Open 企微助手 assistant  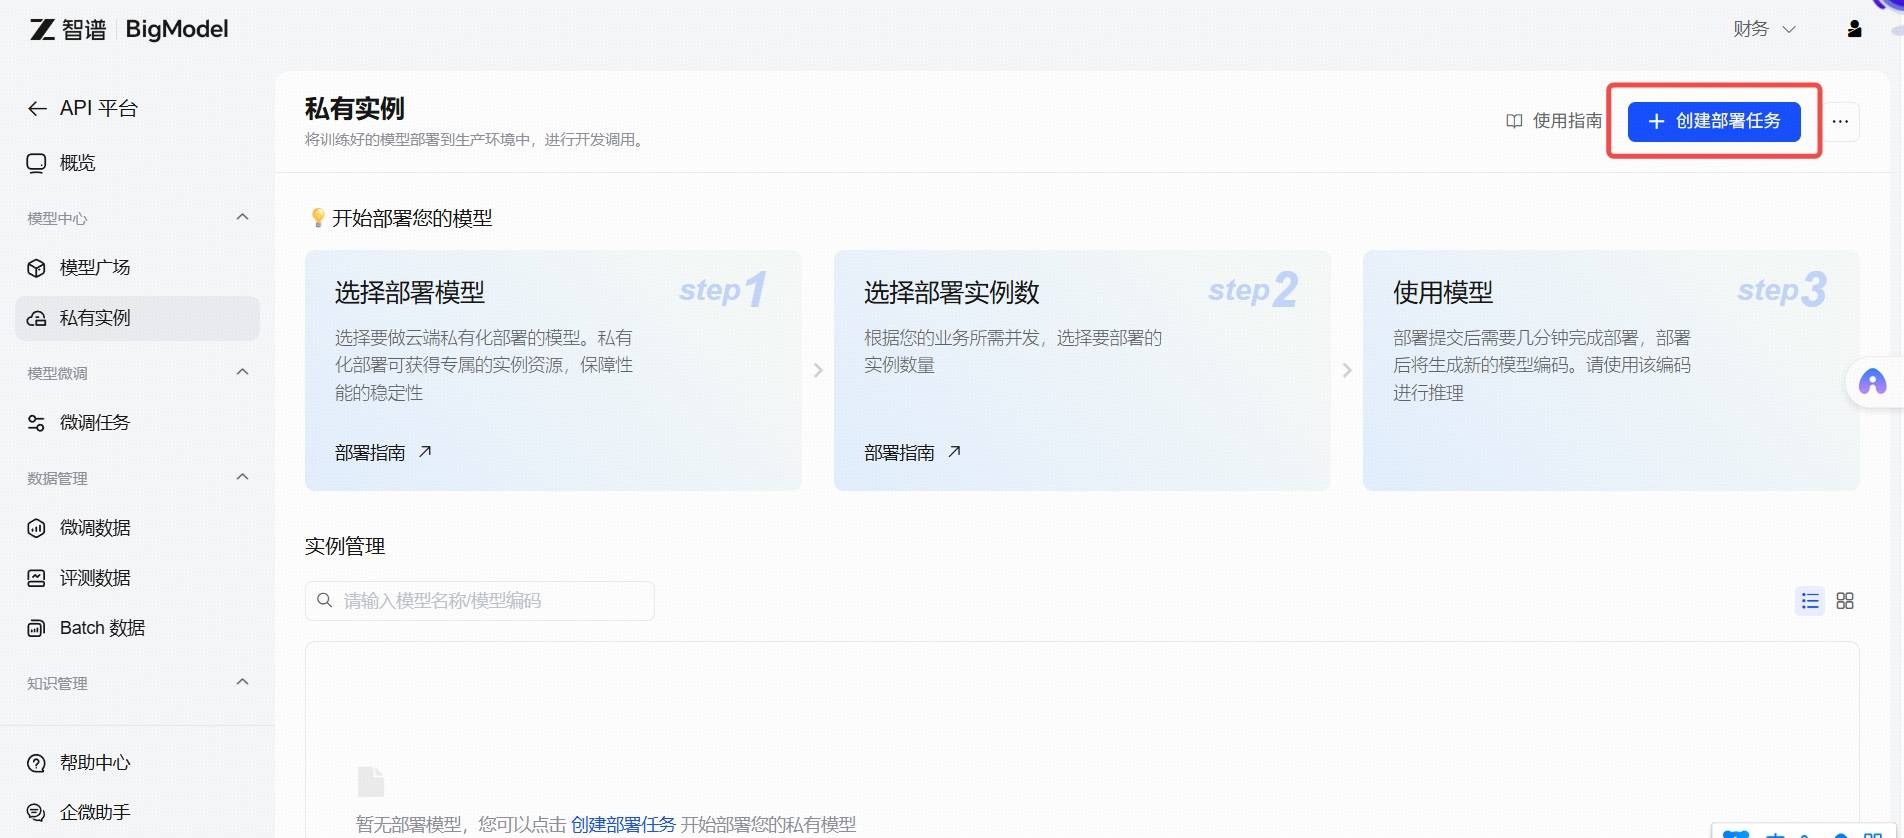(94, 812)
